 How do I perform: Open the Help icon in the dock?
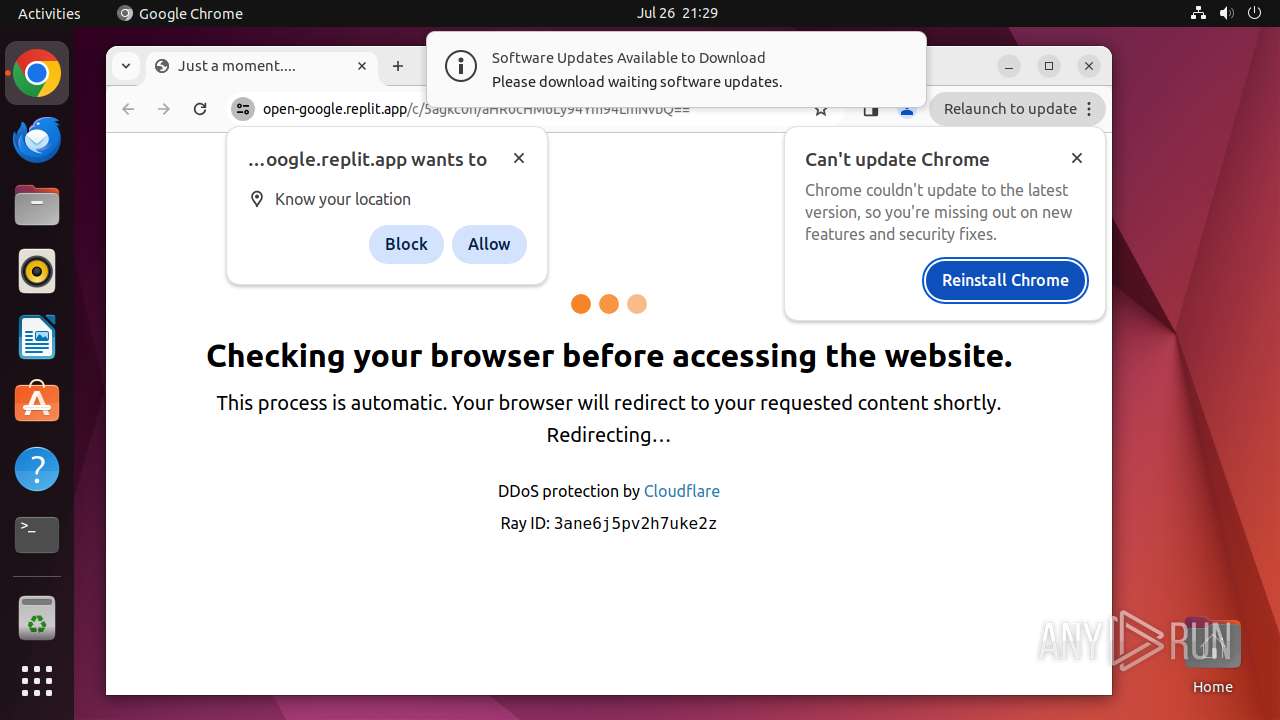(37, 469)
